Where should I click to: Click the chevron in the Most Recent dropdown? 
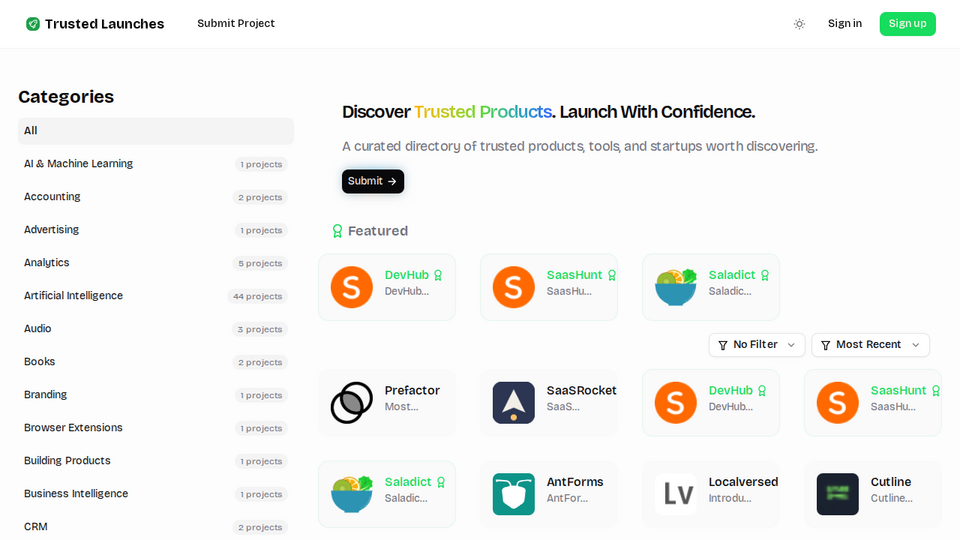(x=916, y=345)
